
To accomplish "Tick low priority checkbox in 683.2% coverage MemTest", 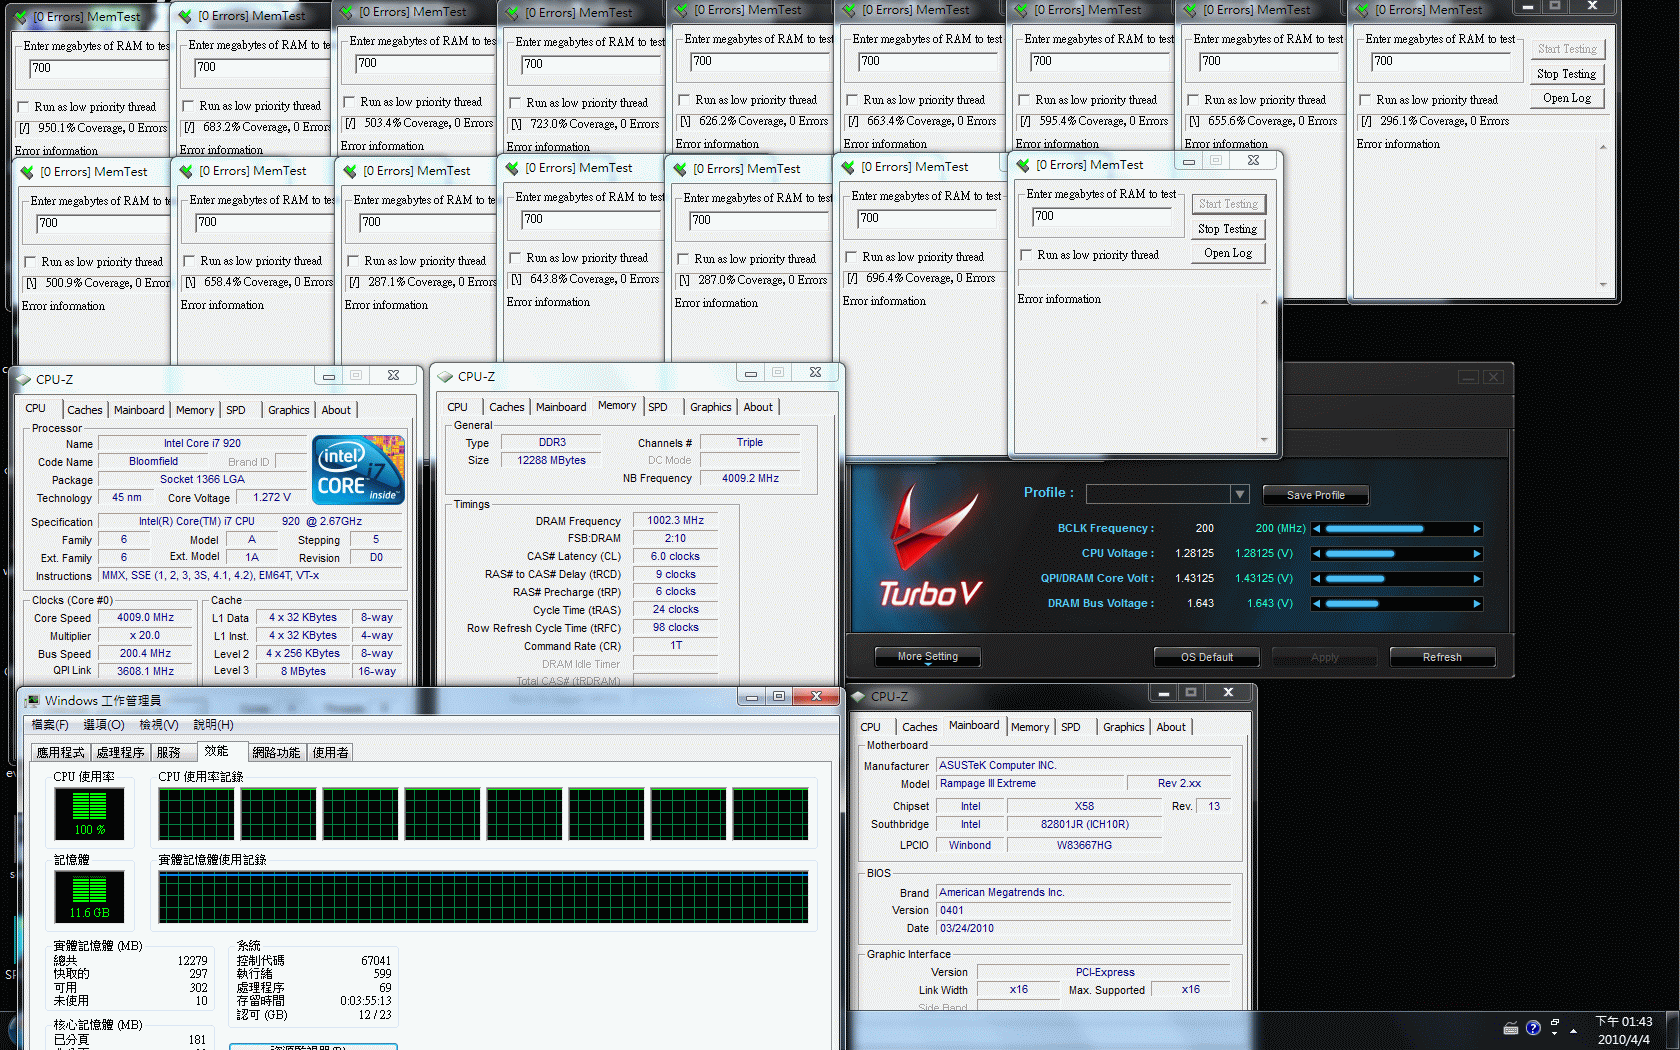I will [188, 106].
